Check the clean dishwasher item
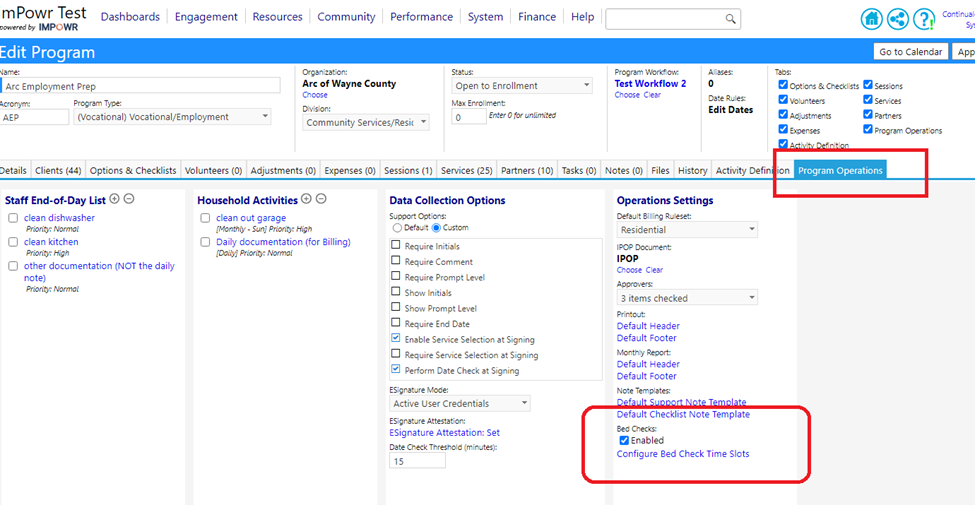The width and height of the screenshot is (975, 505). tap(13, 218)
